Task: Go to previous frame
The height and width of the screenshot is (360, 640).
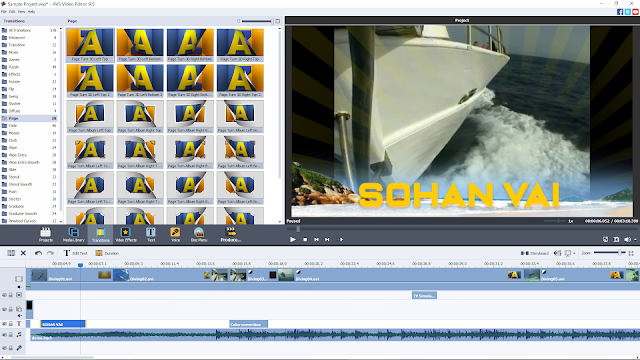Action: click(x=316, y=240)
